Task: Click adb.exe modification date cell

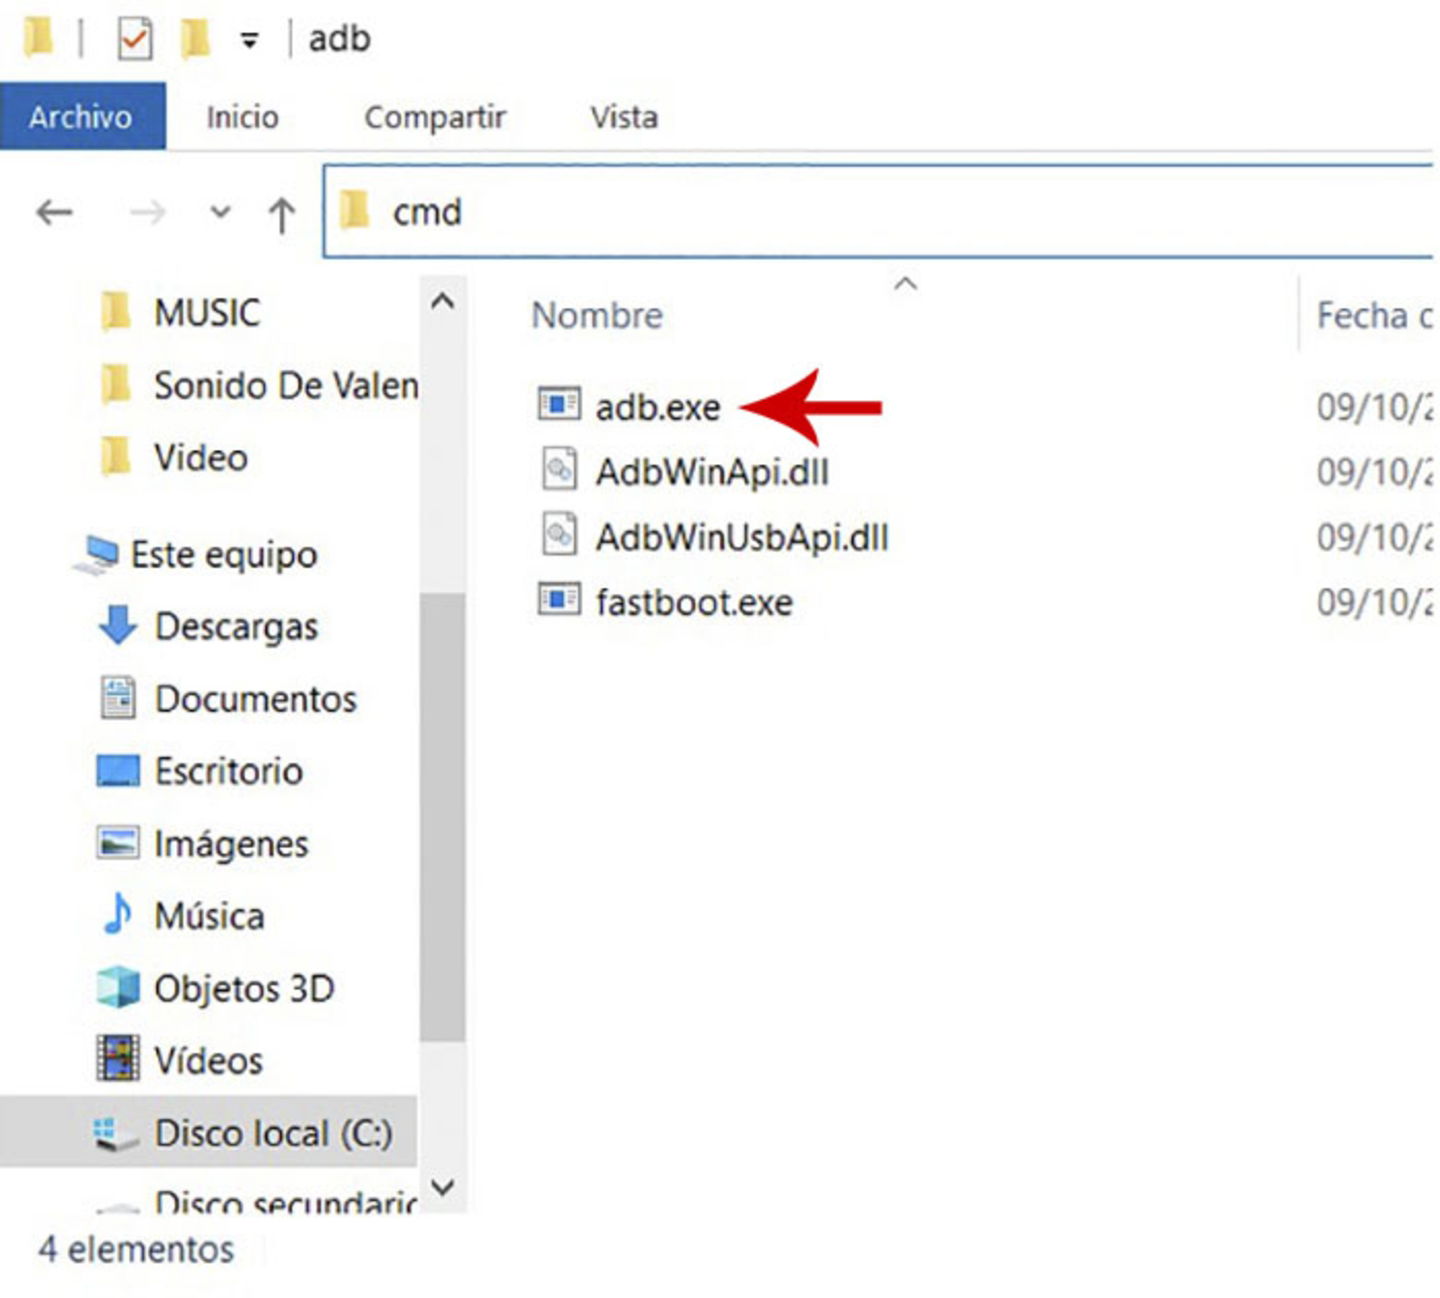Action: tap(1374, 407)
